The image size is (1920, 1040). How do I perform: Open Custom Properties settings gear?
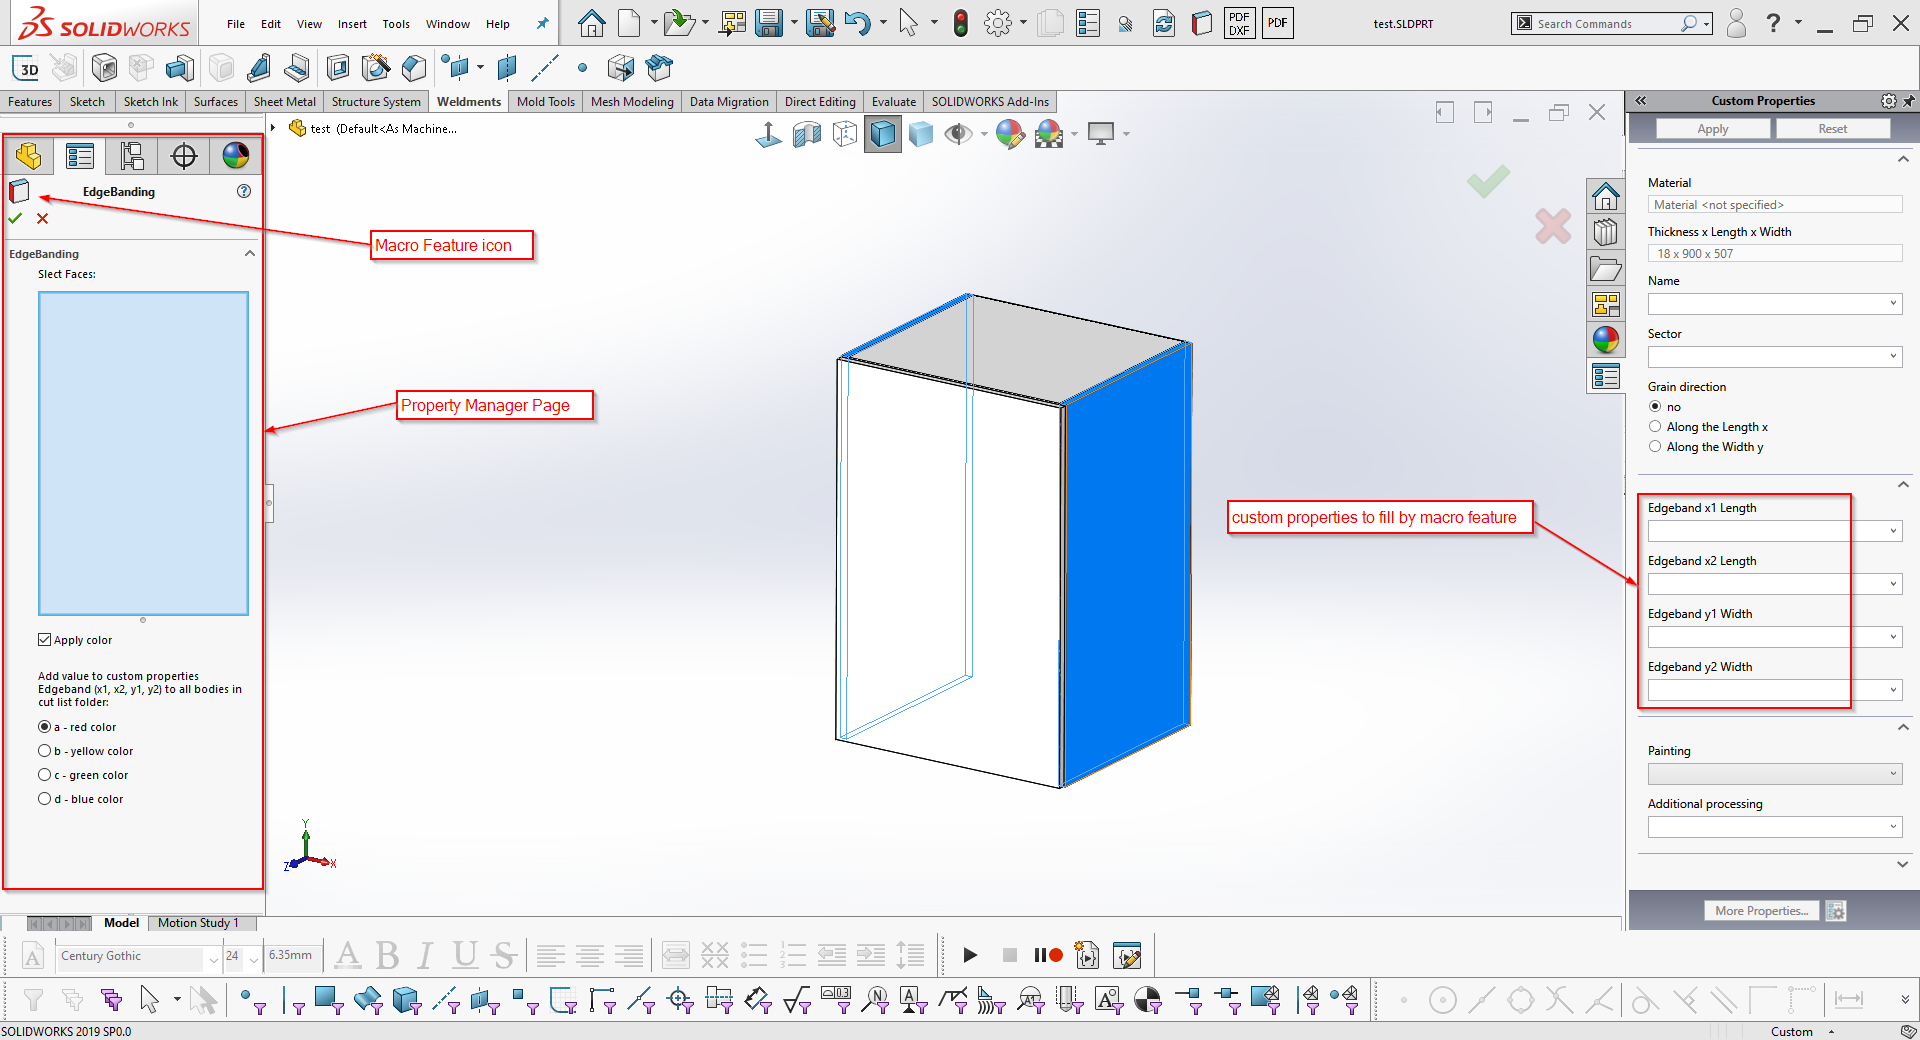point(1888,101)
